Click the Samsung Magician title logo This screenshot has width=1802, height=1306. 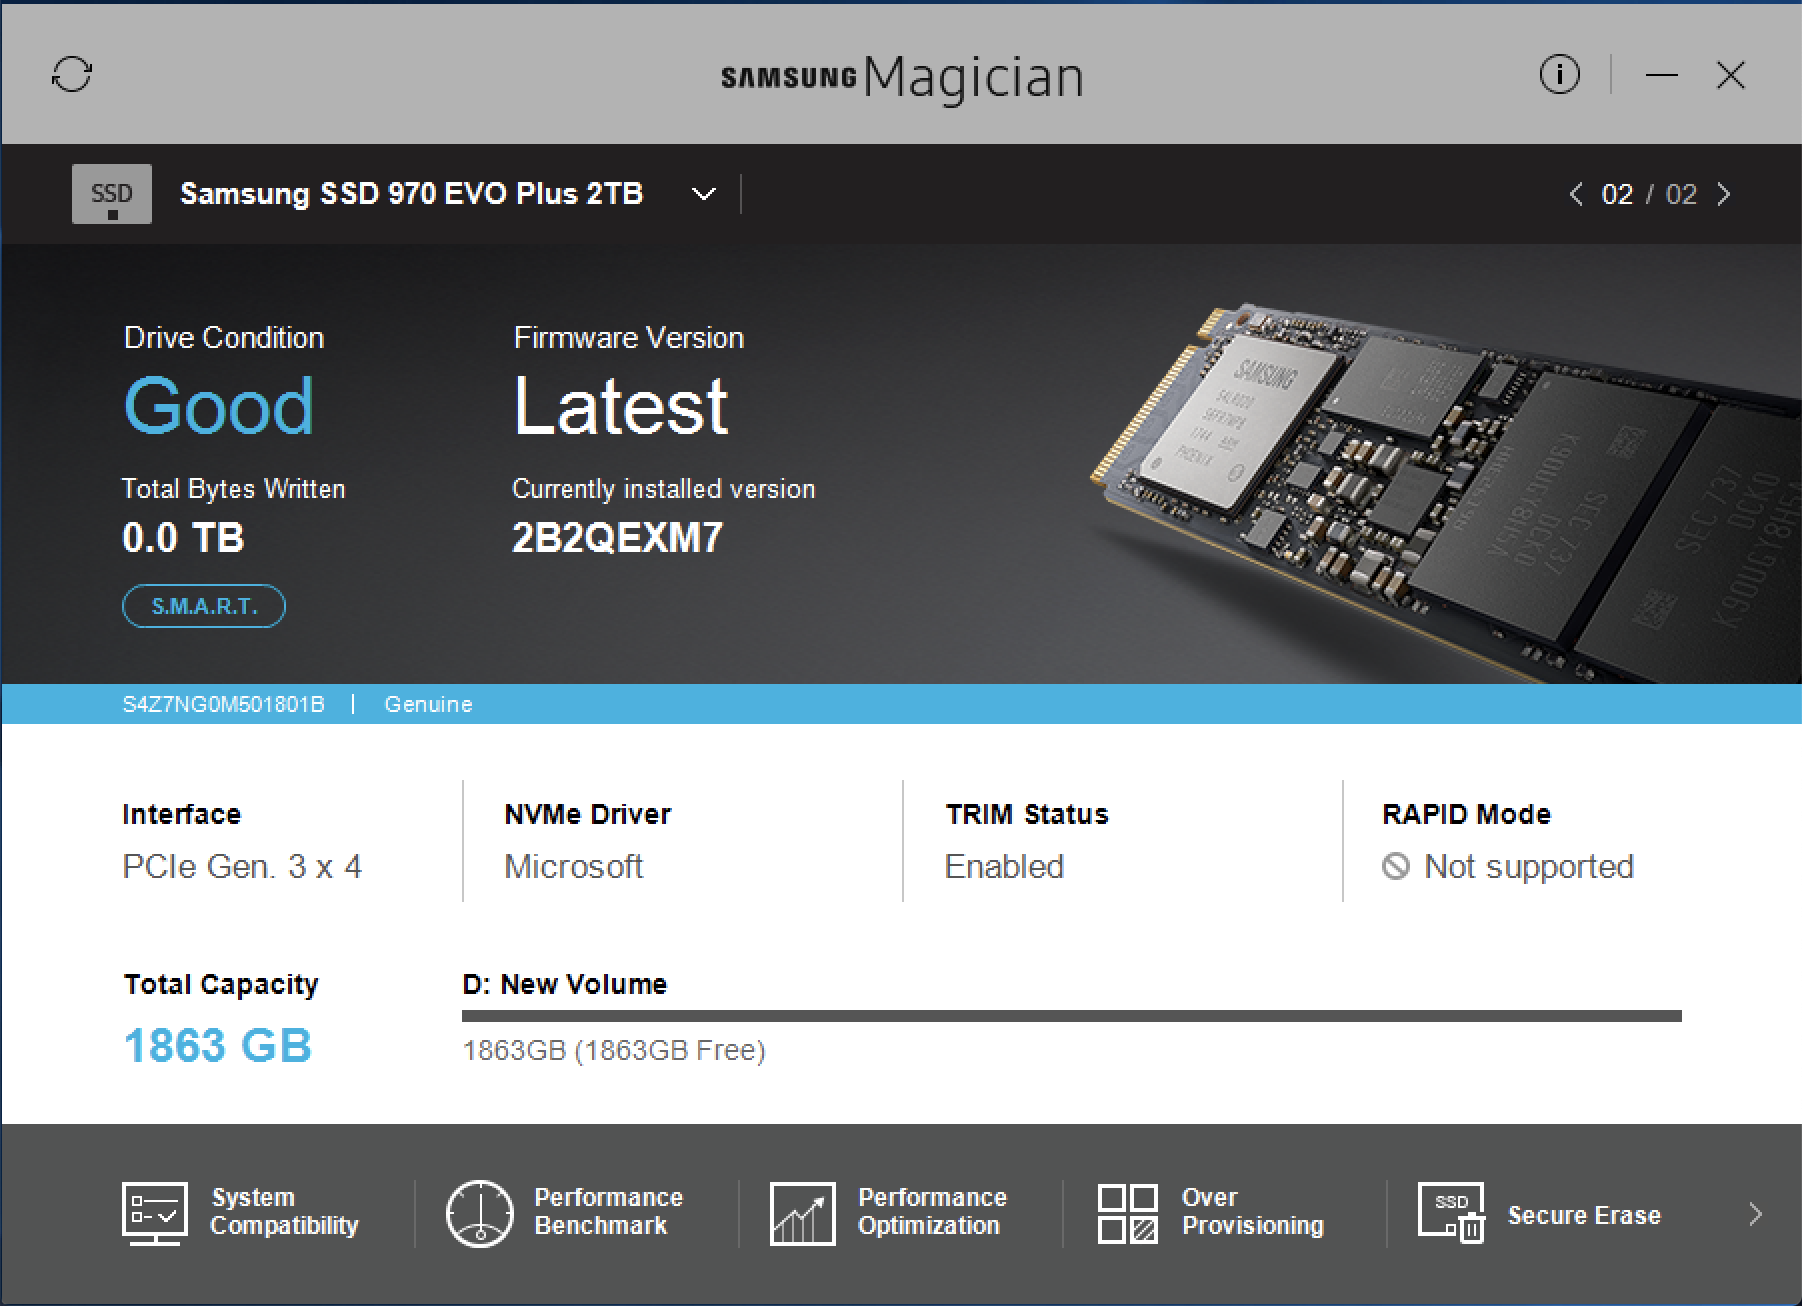[902, 78]
